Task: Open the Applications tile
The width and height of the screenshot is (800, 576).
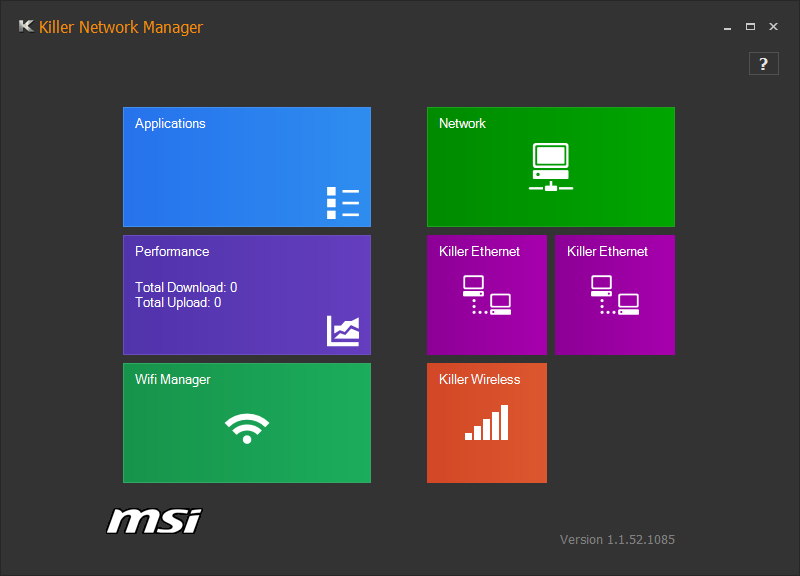Action: 247,167
